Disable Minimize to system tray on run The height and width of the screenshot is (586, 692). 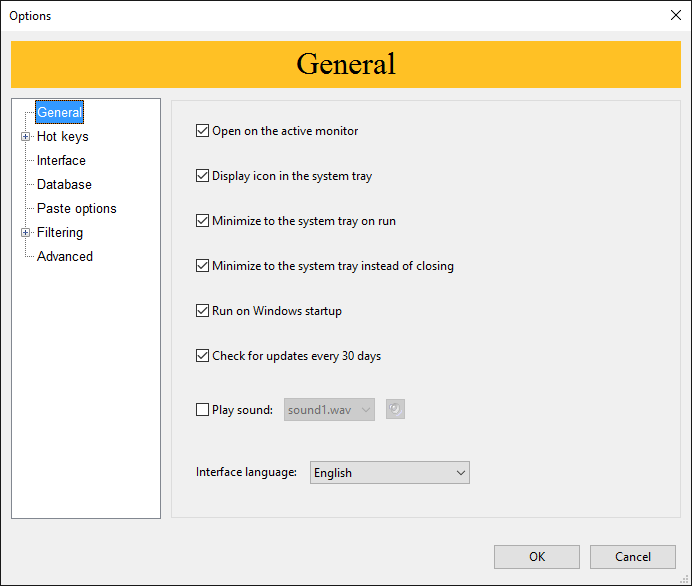[x=203, y=221]
